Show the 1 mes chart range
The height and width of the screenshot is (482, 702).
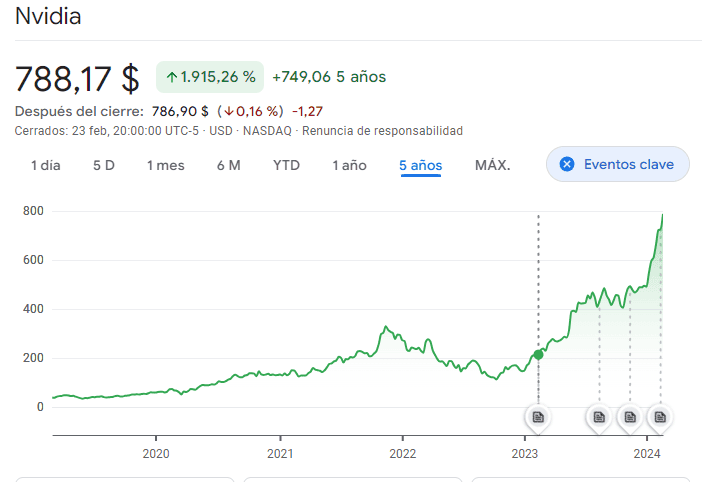tap(165, 165)
